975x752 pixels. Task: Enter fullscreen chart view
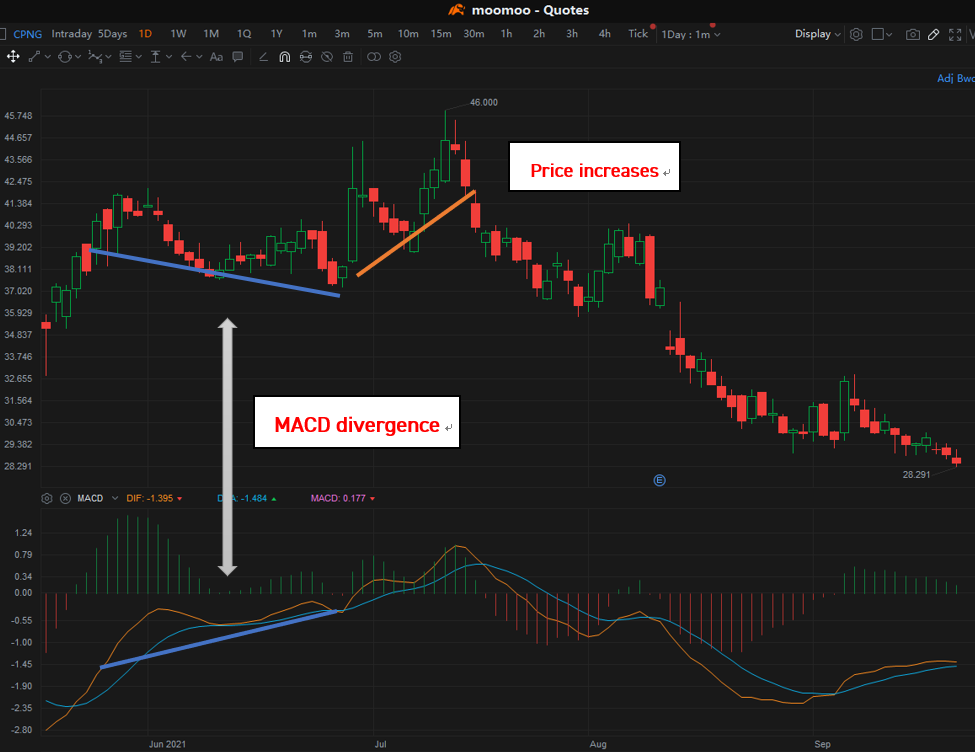954,34
